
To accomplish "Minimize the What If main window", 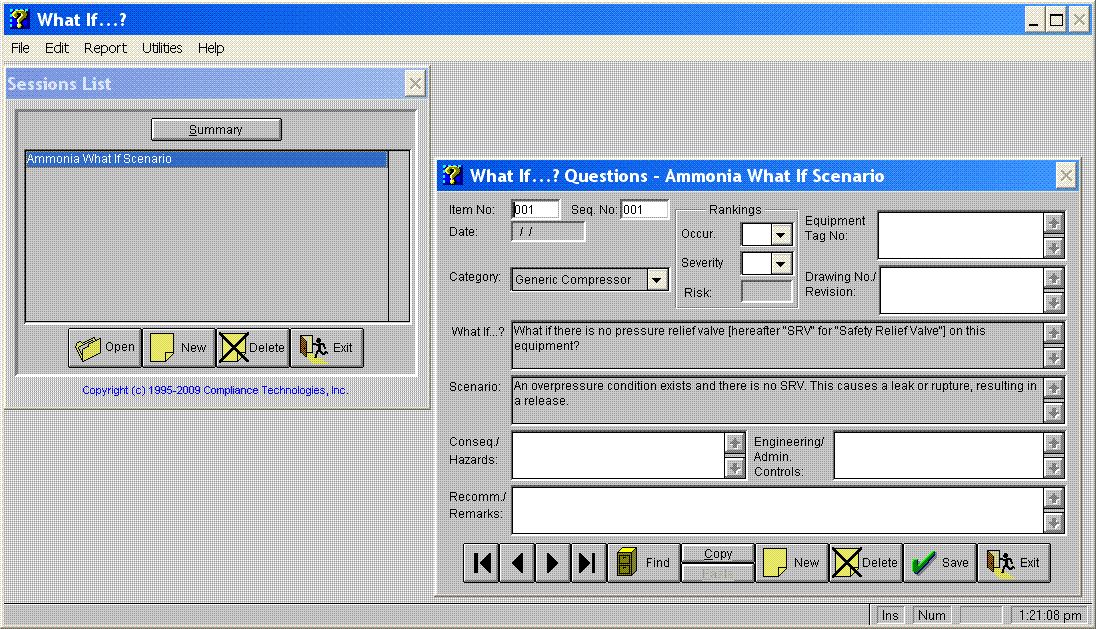I will (x=1034, y=20).
